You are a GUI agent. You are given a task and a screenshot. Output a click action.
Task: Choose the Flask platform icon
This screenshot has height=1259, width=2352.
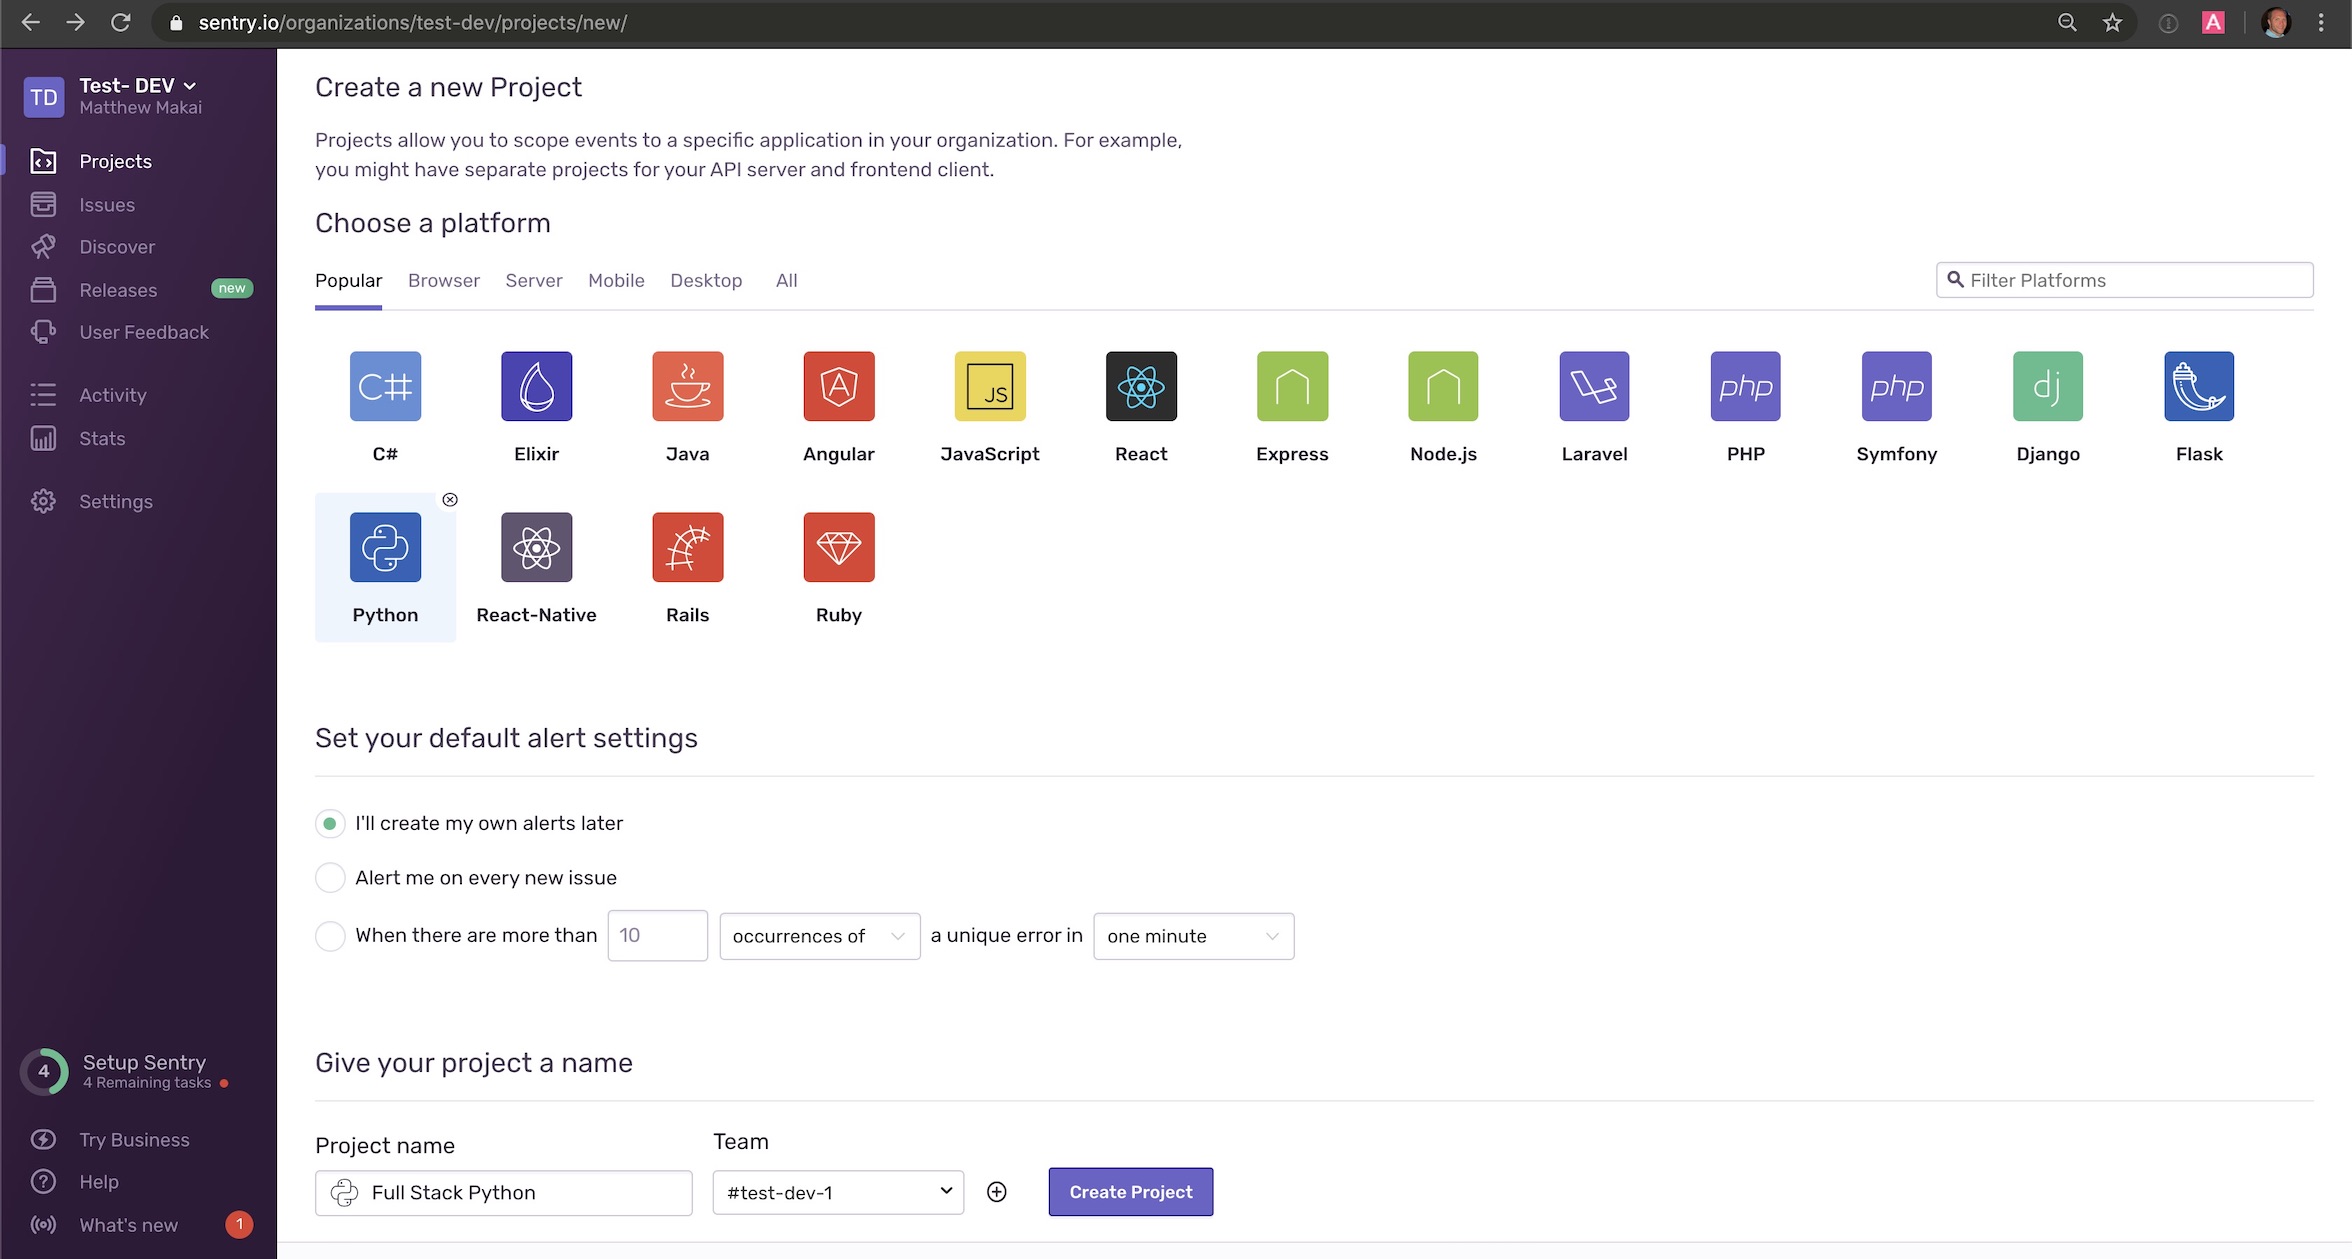tap(2198, 387)
